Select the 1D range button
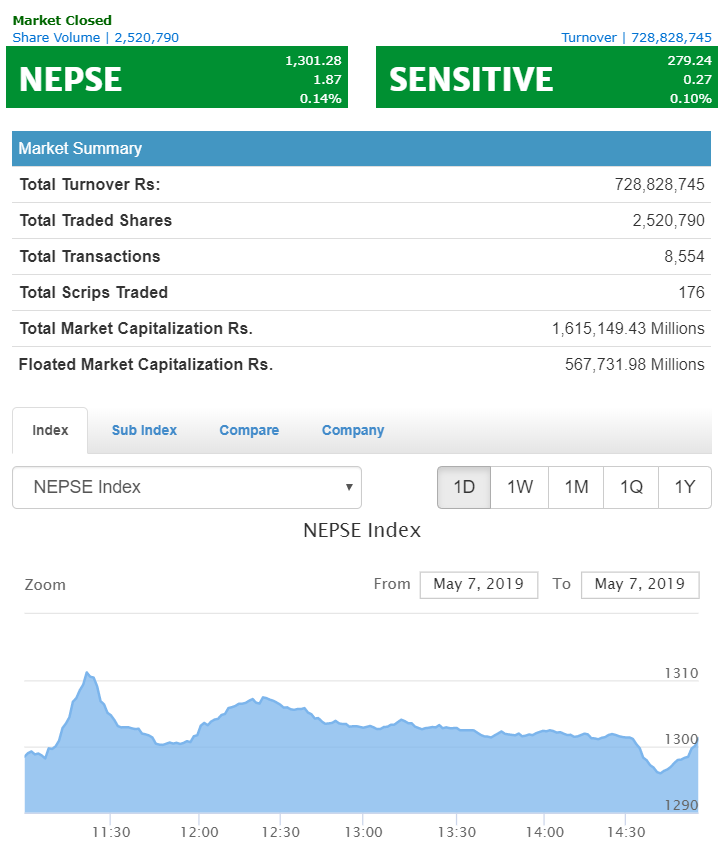The image size is (725, 846). tap(464, 487)
